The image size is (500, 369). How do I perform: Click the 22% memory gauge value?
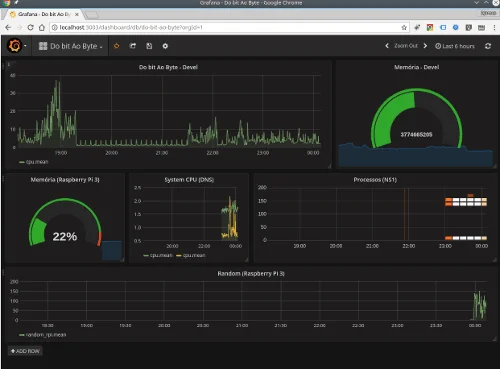[65, 237]
